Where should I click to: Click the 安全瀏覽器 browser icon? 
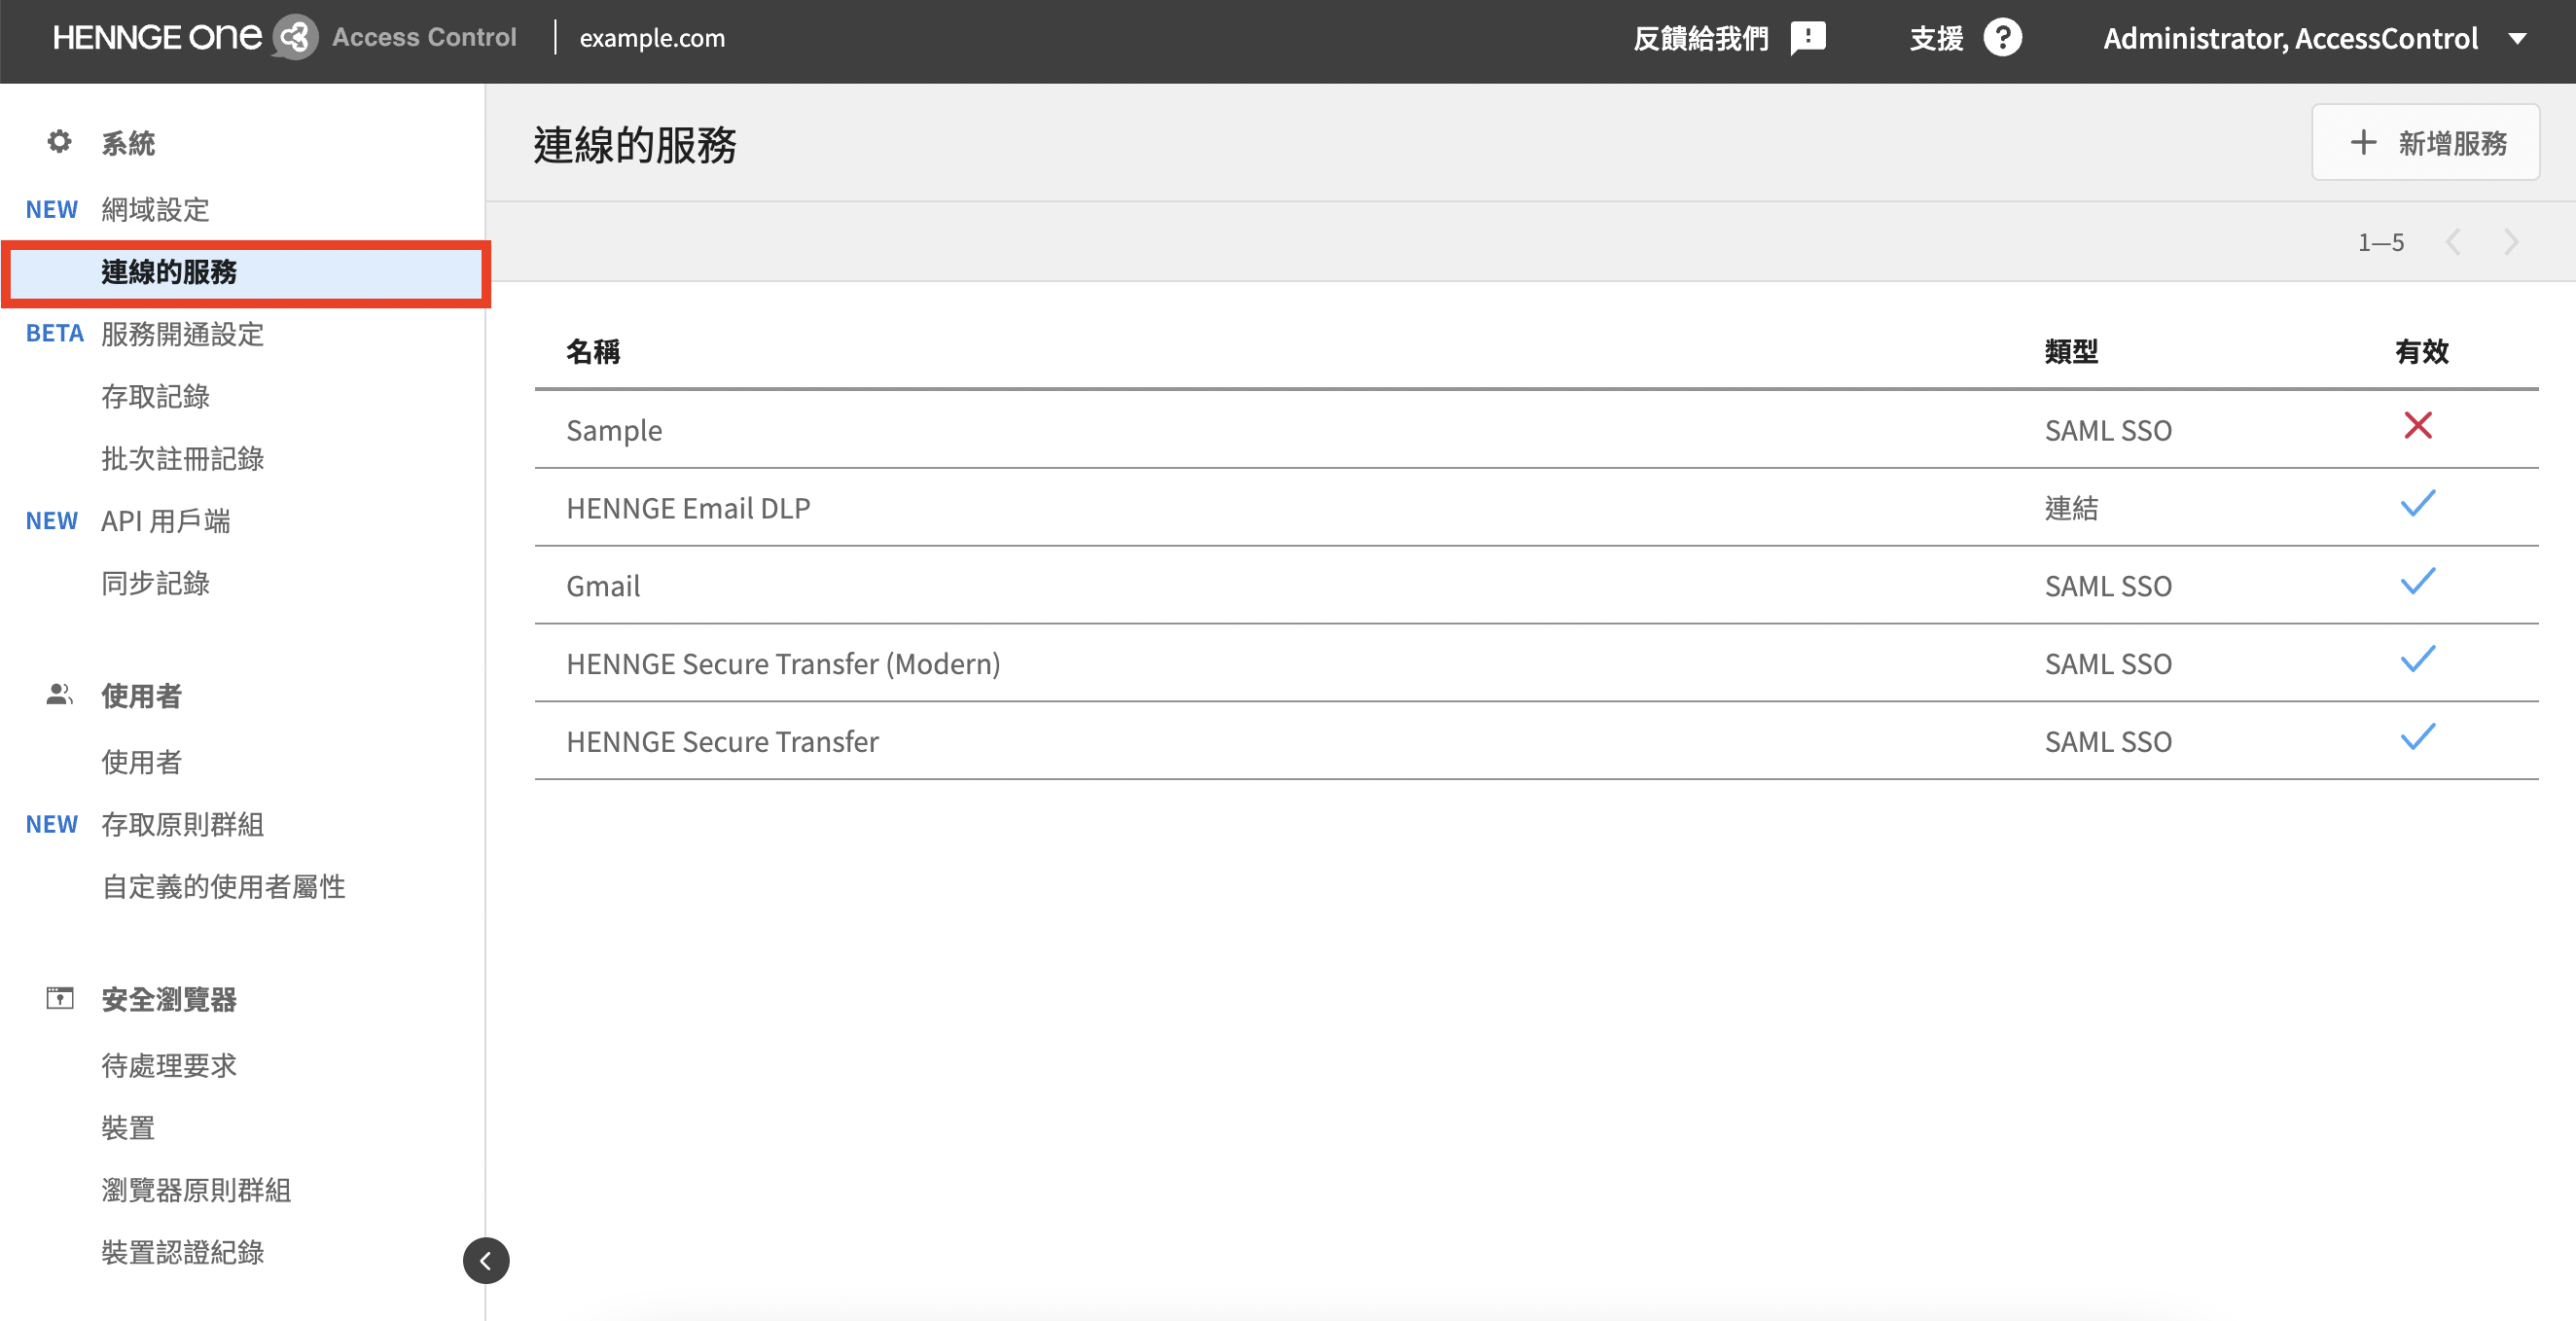coord(60,998)
